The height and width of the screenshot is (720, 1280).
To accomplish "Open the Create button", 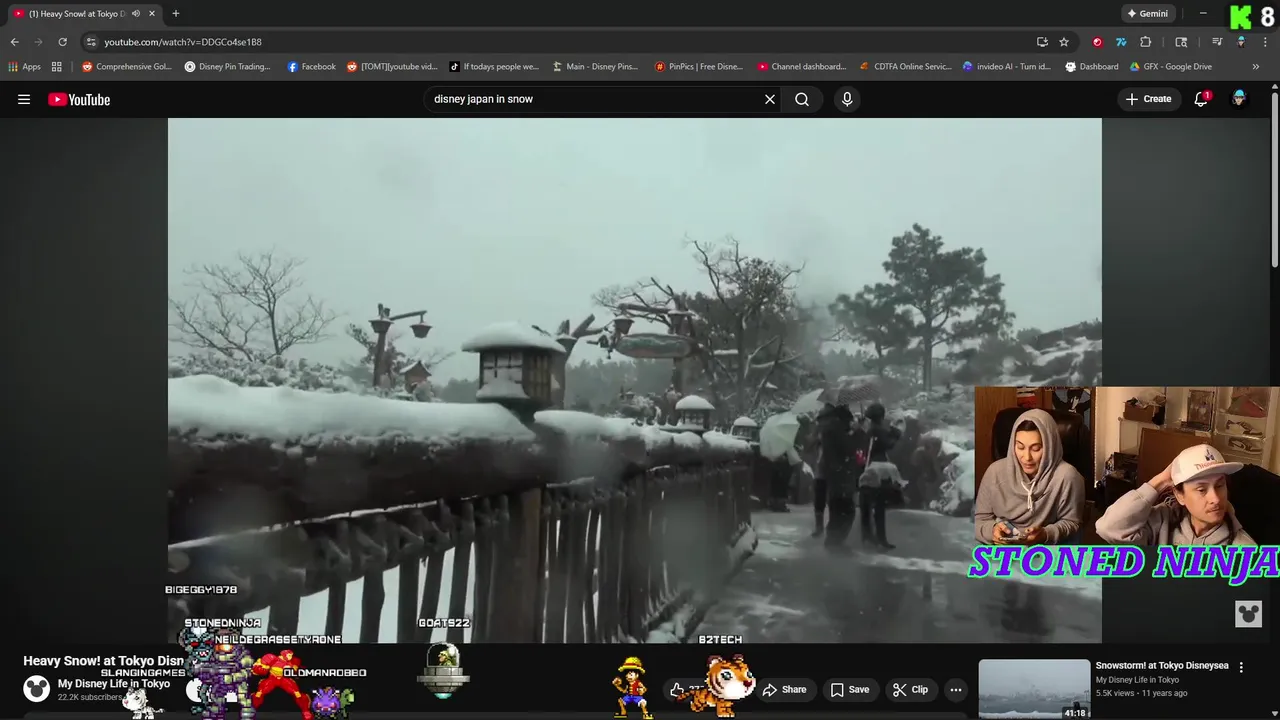I will [x=1148, y=99].
